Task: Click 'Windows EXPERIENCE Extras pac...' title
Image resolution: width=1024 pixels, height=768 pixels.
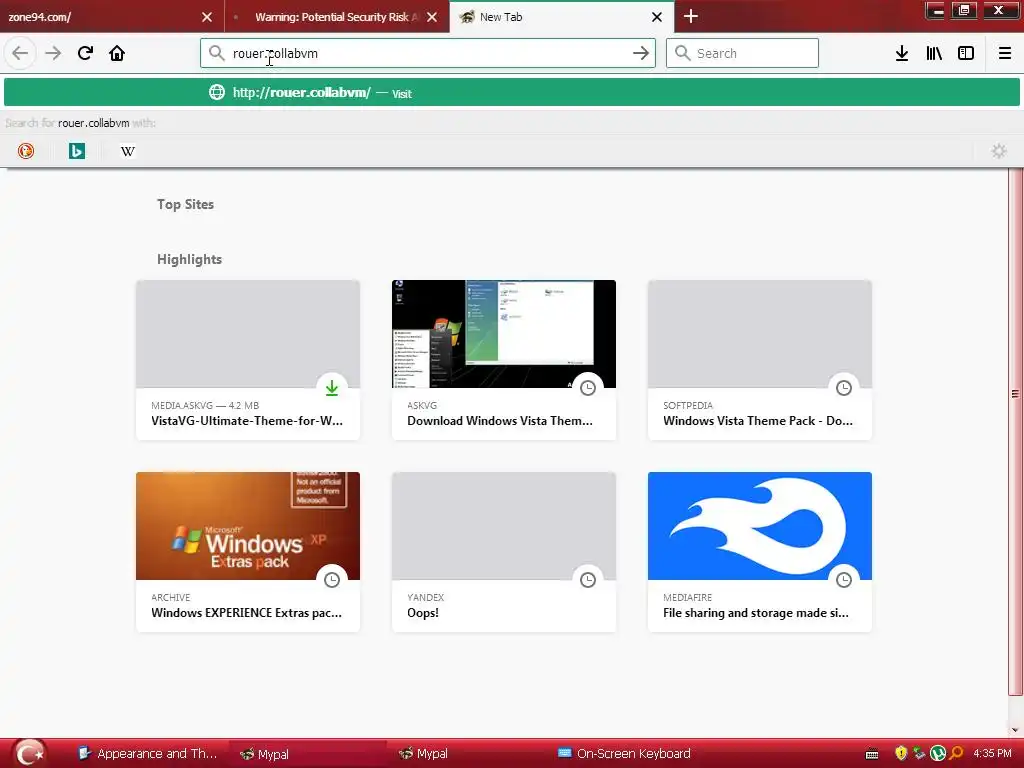Action: pos(246,613)
